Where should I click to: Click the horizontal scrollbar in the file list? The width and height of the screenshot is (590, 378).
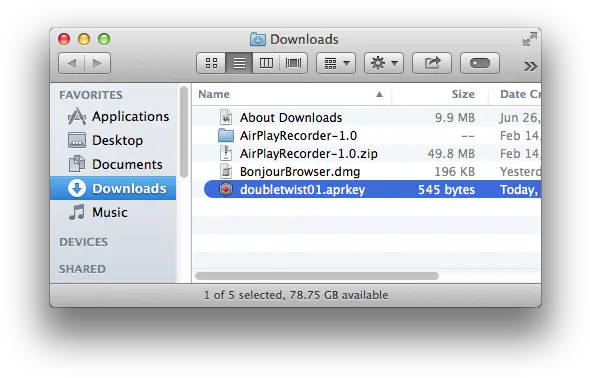click(x=317, y=276)
